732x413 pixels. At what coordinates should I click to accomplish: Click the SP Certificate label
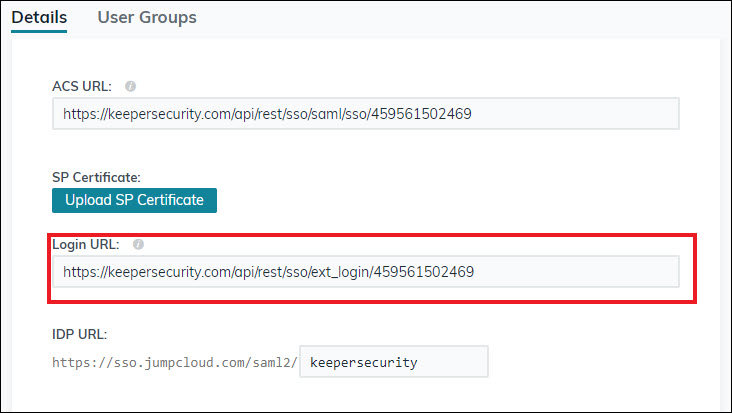pyautogui.click(x=96, y=177)
